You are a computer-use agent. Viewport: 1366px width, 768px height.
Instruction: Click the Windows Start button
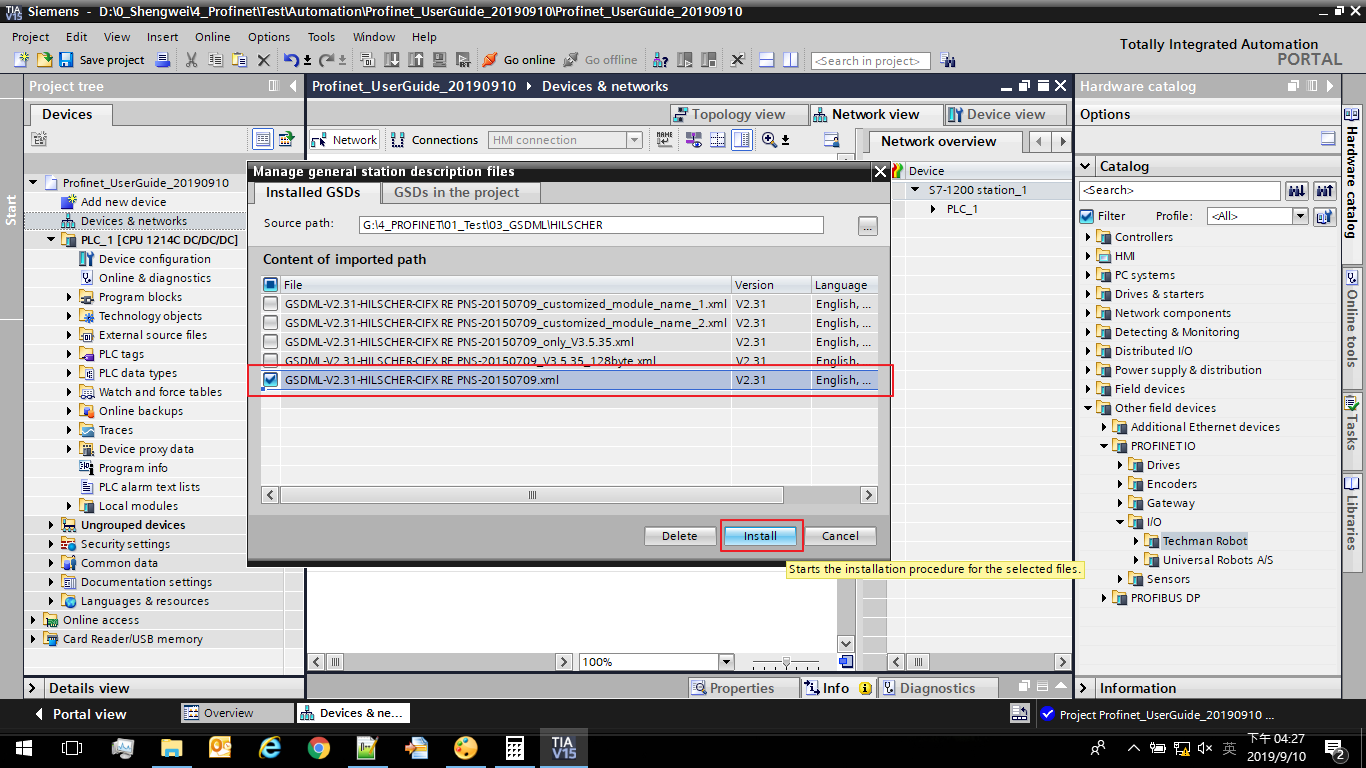(x=23, y=747)
